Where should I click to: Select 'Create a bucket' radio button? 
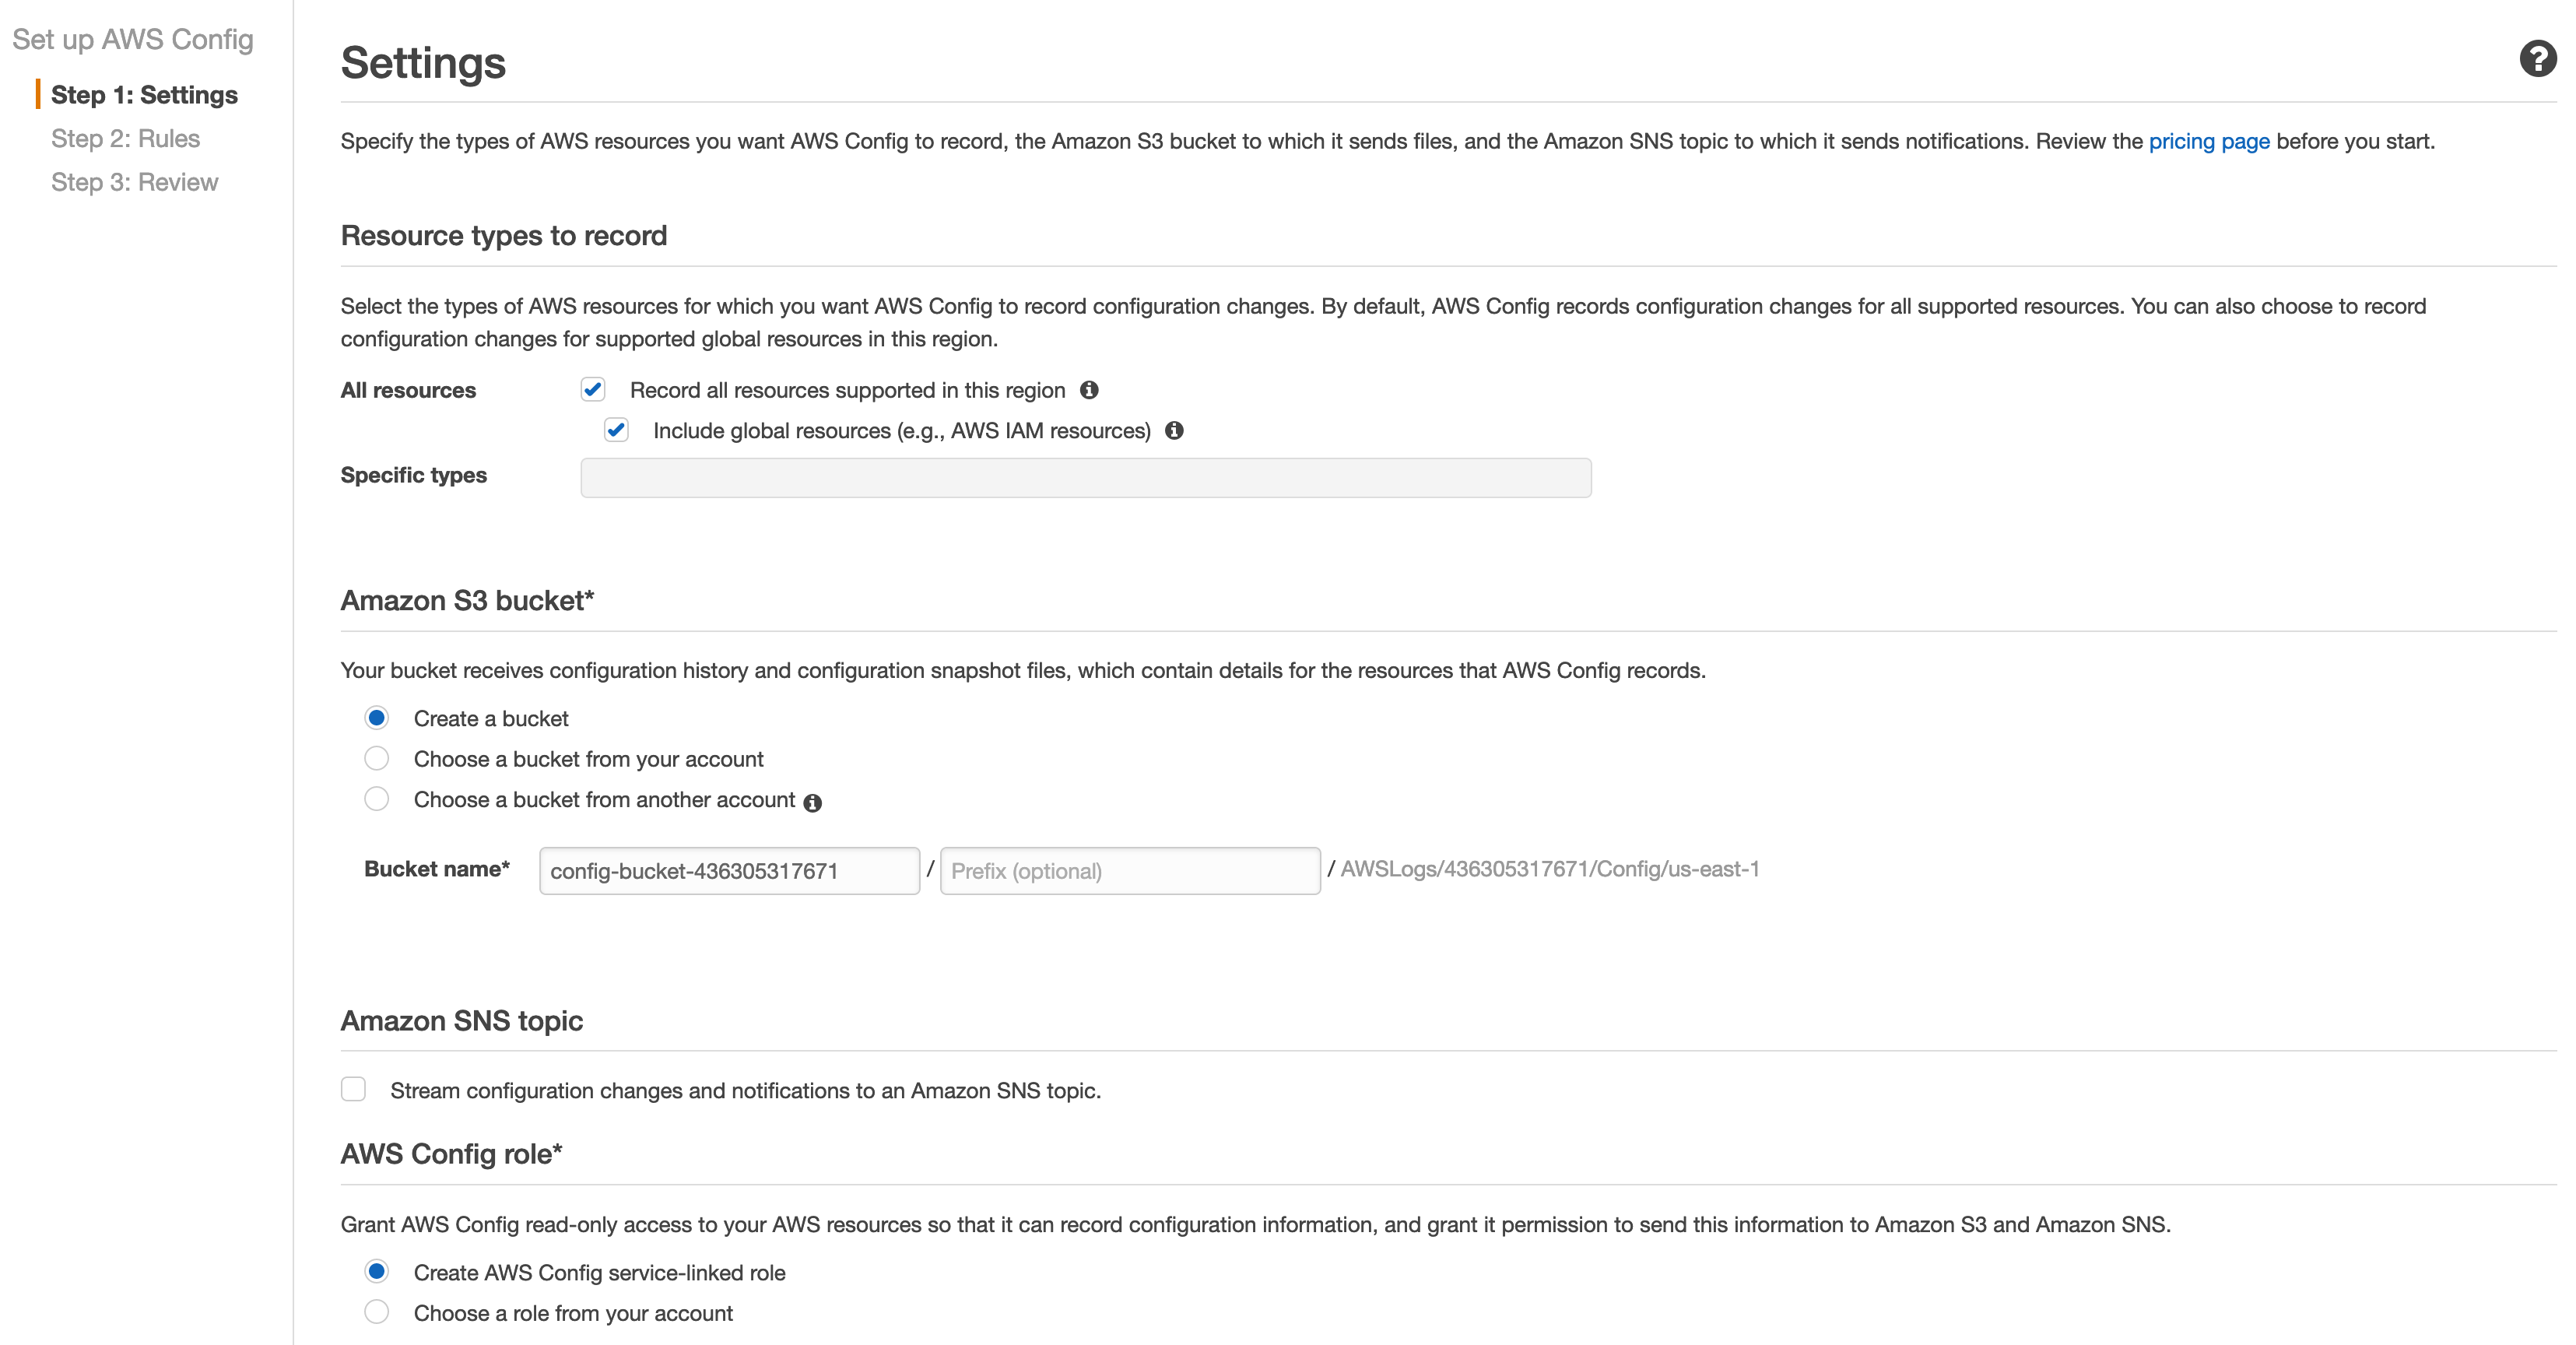pos(377,718)
